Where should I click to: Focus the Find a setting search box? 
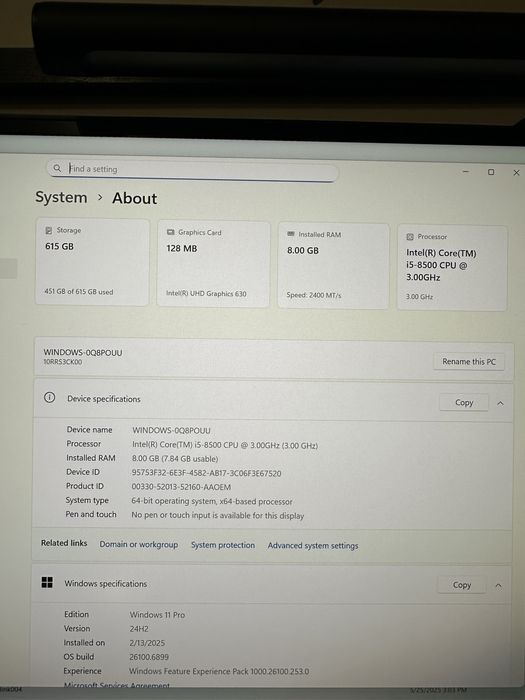coord(192,170)
